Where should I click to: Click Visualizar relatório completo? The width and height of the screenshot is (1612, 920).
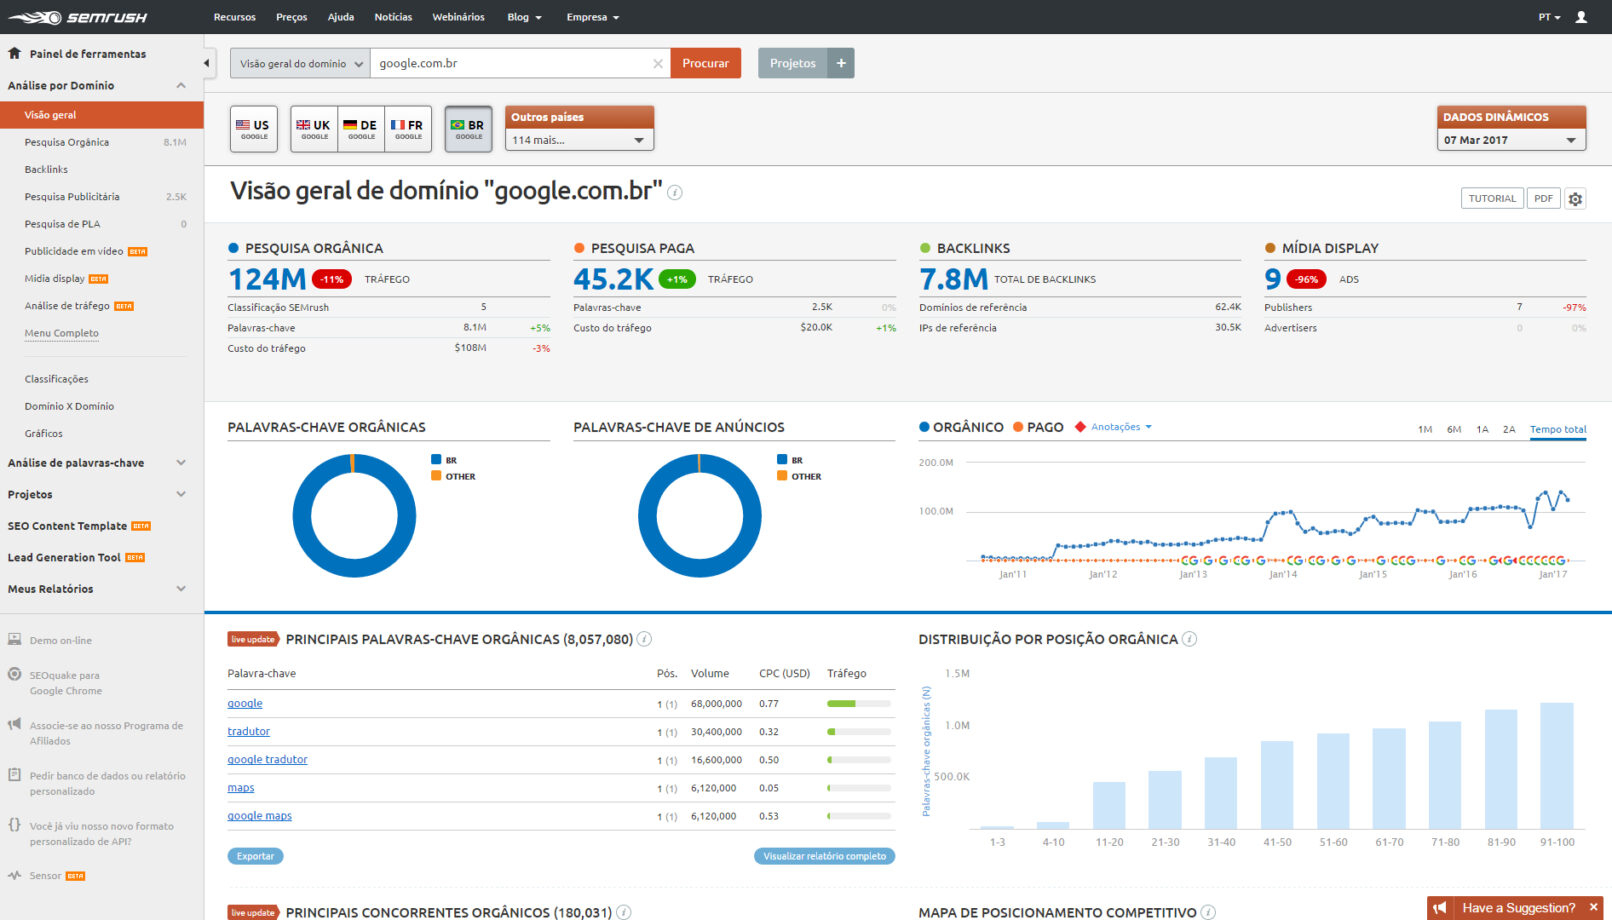[824, 856]
